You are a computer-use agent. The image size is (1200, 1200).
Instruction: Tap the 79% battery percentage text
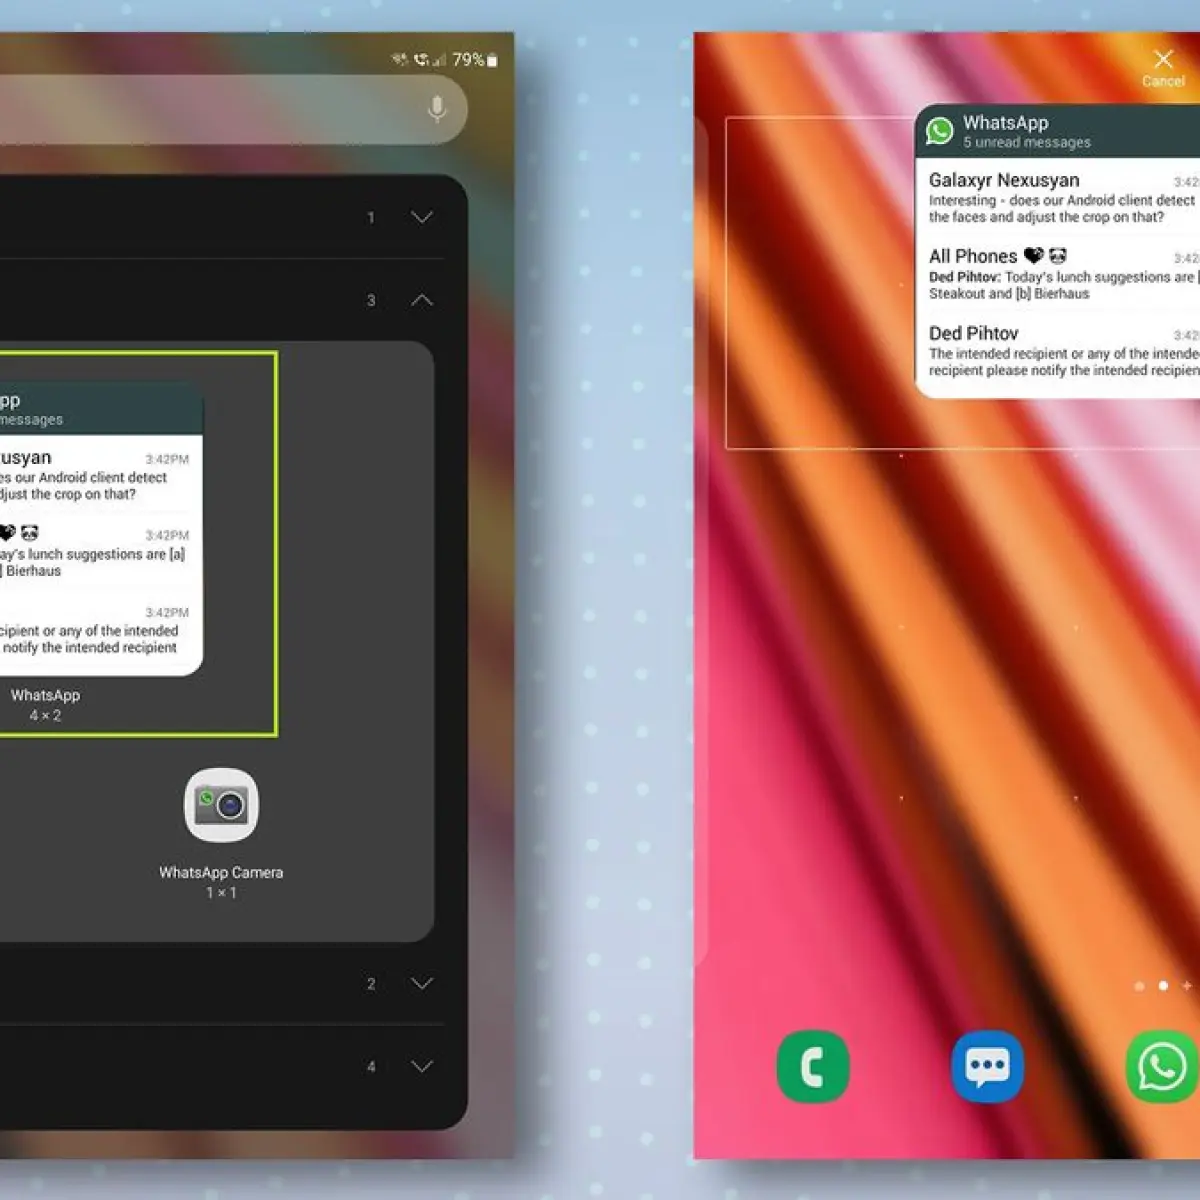point(468,60)
